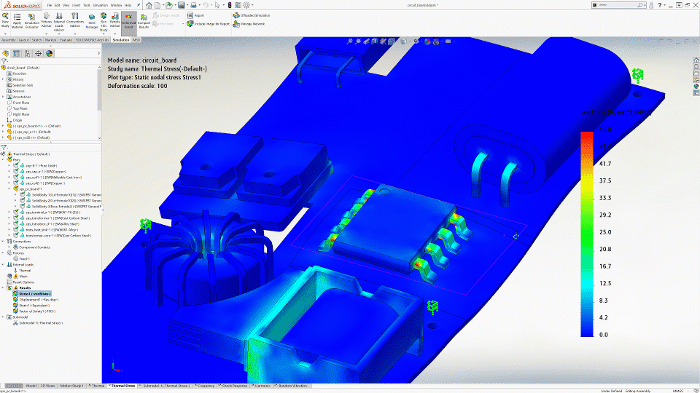
Task: Click Include Image for Report
Action: click(x=208, y=24)
